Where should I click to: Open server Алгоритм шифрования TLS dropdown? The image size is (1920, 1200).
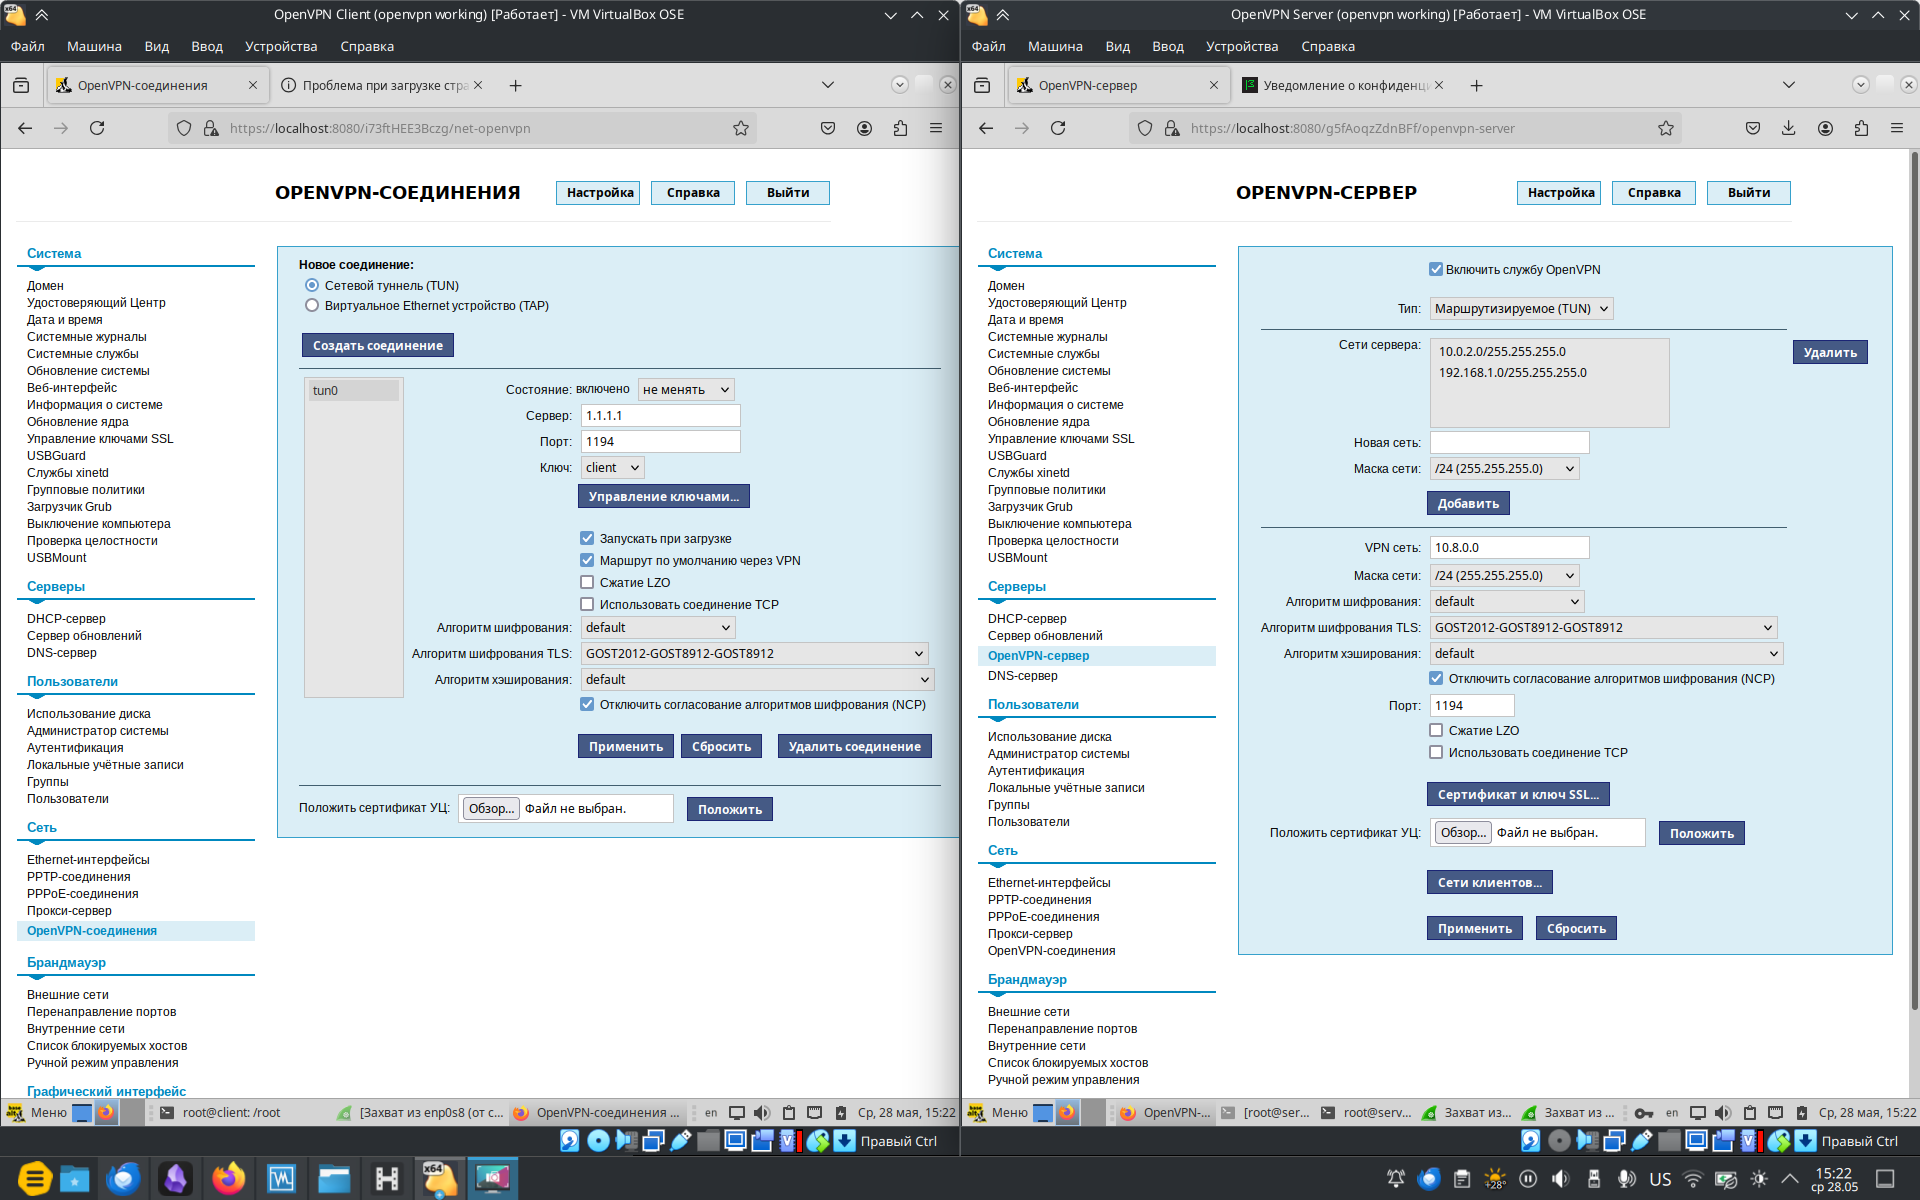pos(1604,628)
